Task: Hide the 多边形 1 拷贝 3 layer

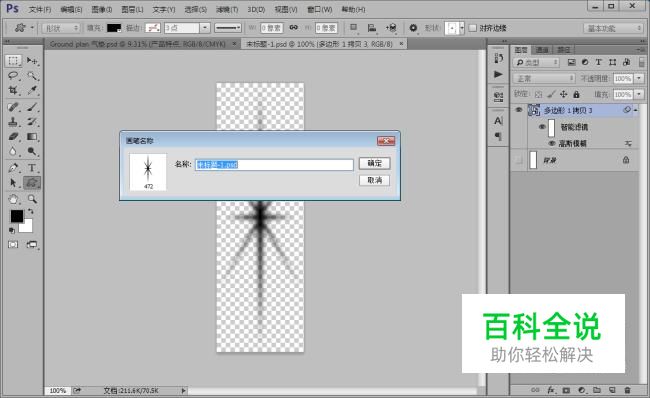Action: click(519, 110)
